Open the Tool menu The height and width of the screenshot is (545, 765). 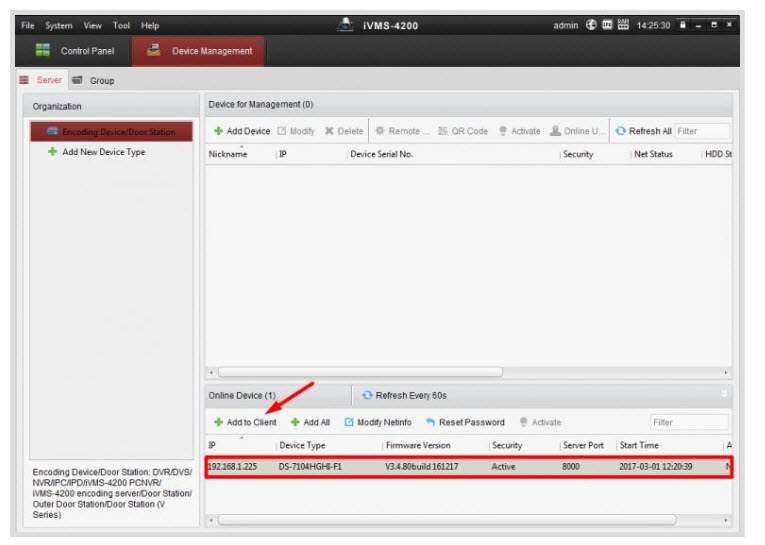tap(121, 25)
